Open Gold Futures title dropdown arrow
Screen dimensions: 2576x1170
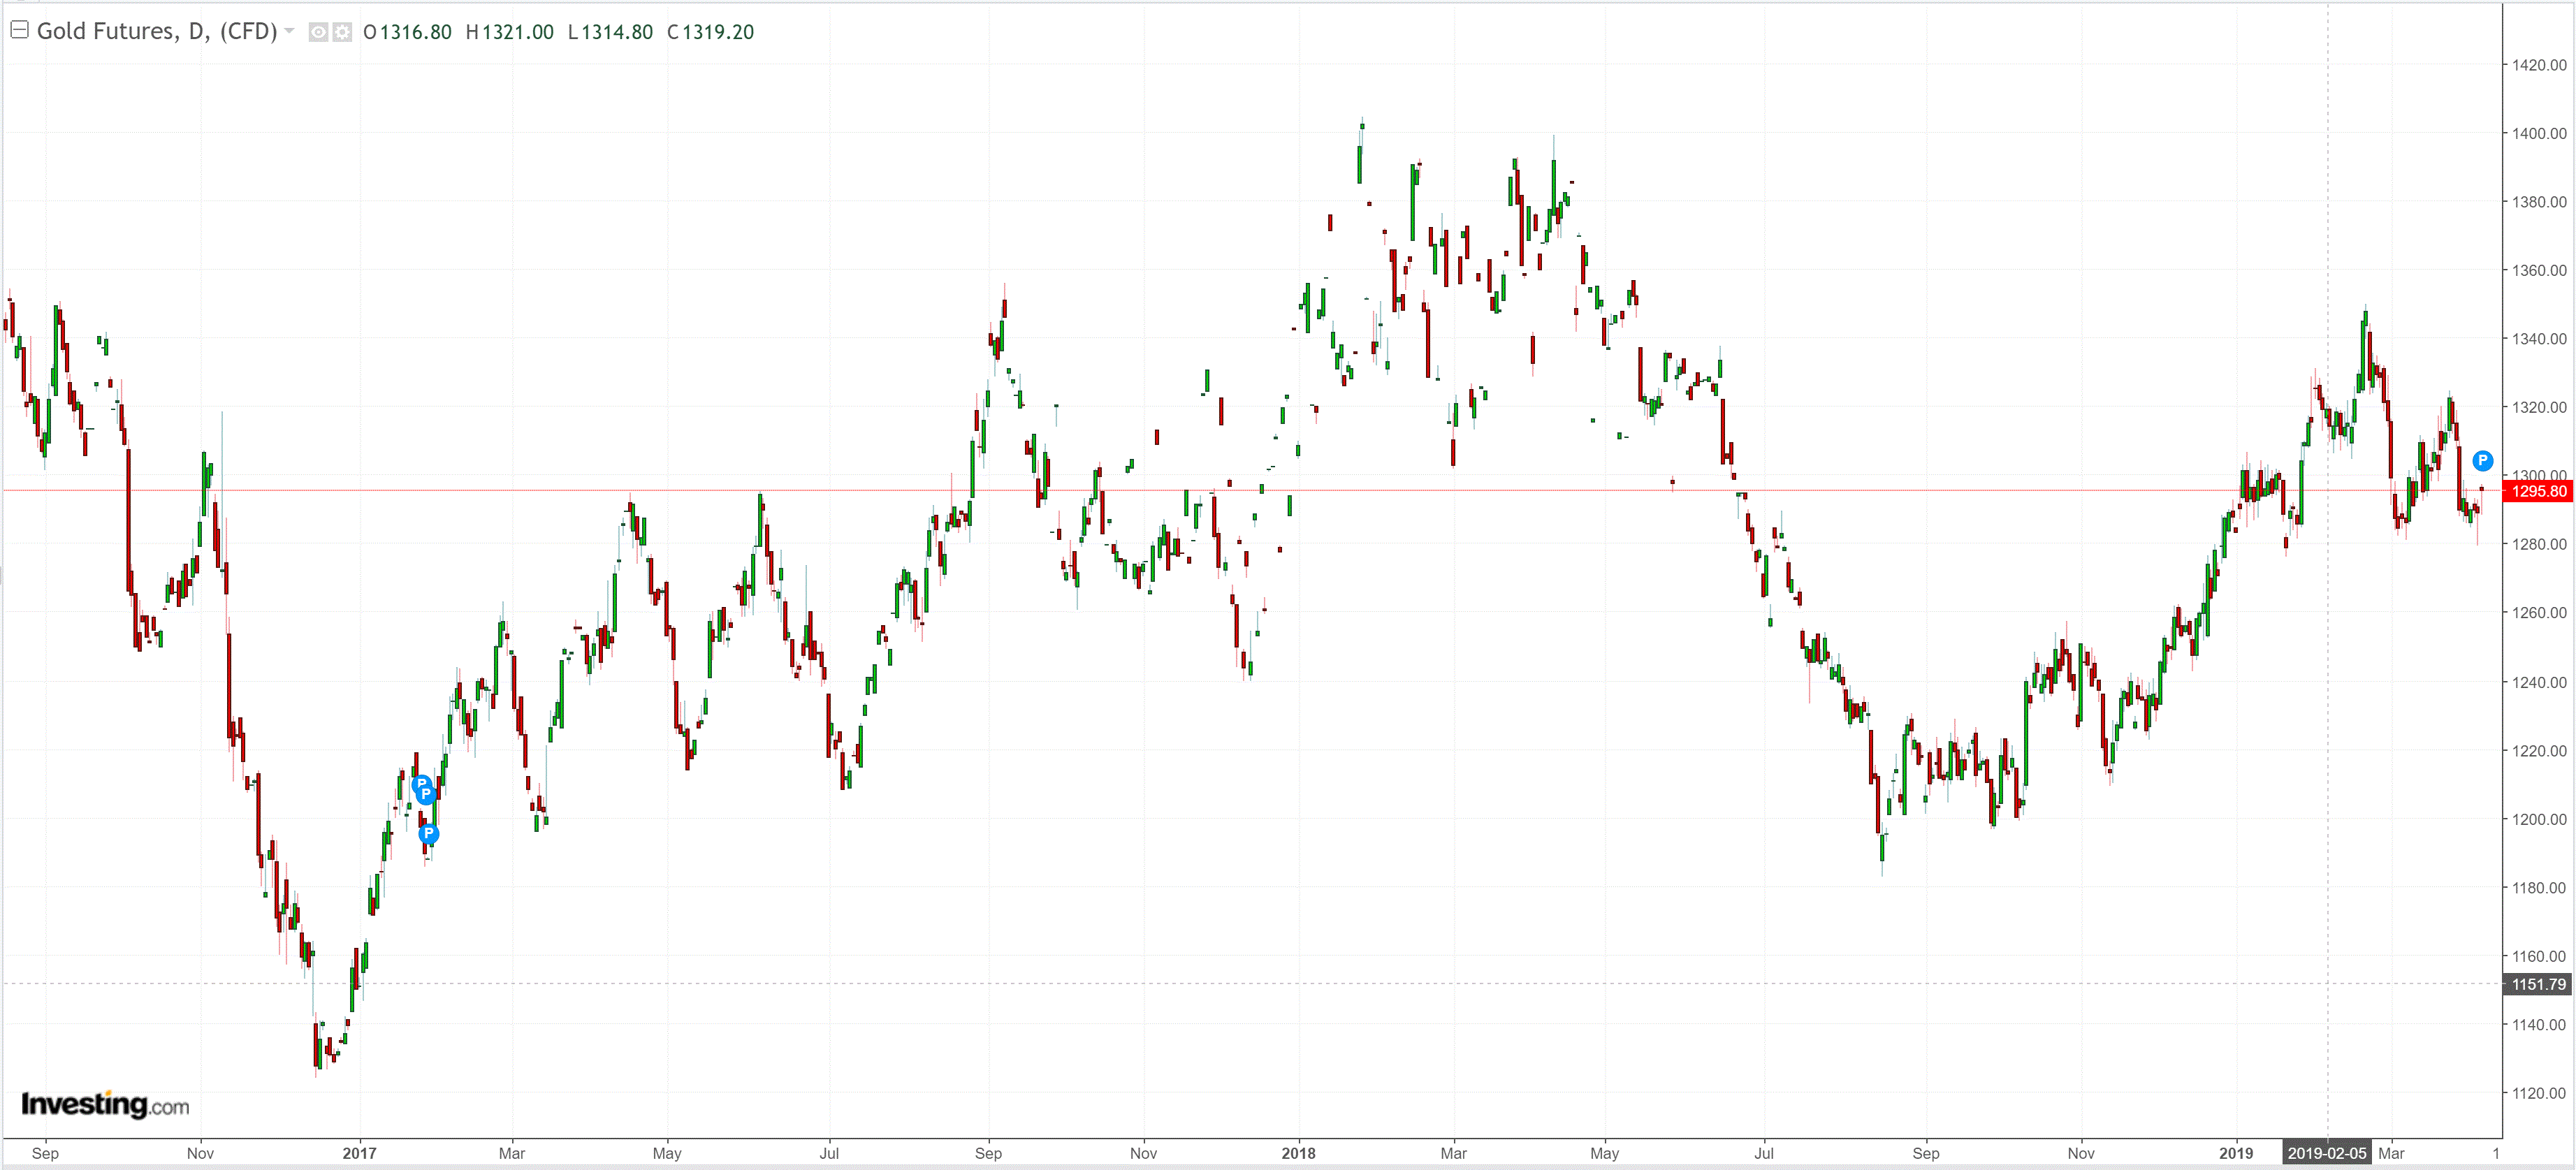pyautogui.click(x=290, y=31)
